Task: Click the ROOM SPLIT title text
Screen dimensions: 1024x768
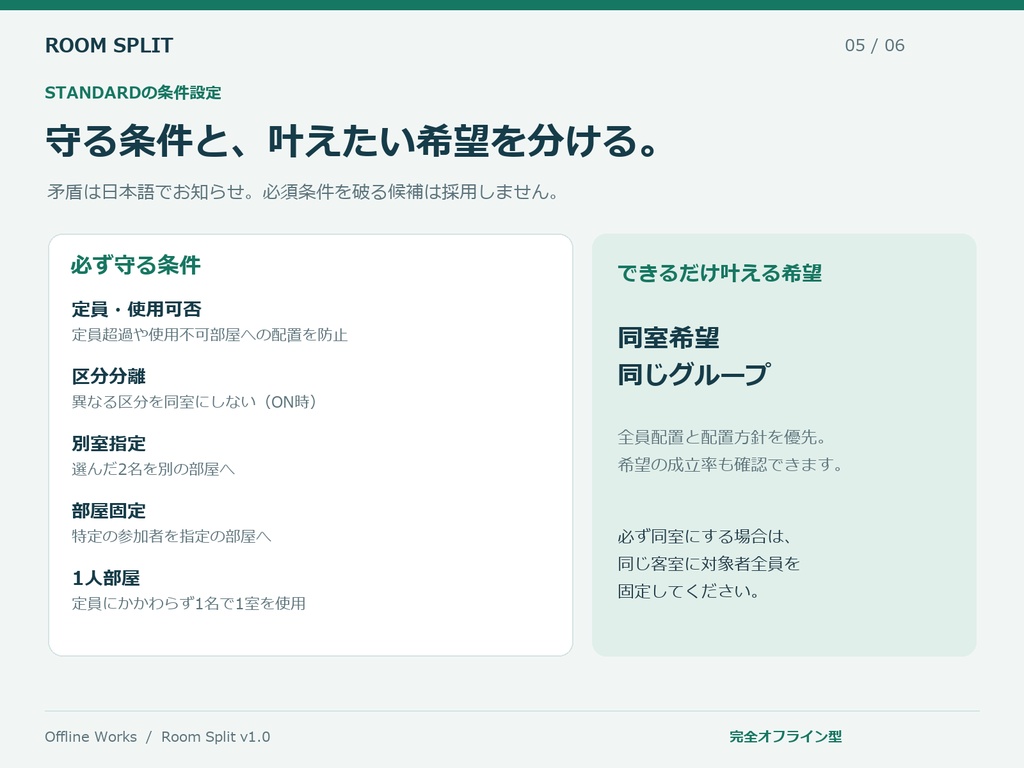Action: point(109,45)
